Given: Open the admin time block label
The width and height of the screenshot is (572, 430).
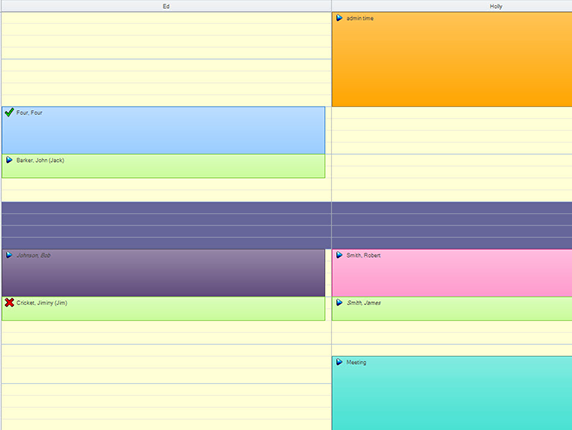Looking at the screenshot, I should (360, 18).
